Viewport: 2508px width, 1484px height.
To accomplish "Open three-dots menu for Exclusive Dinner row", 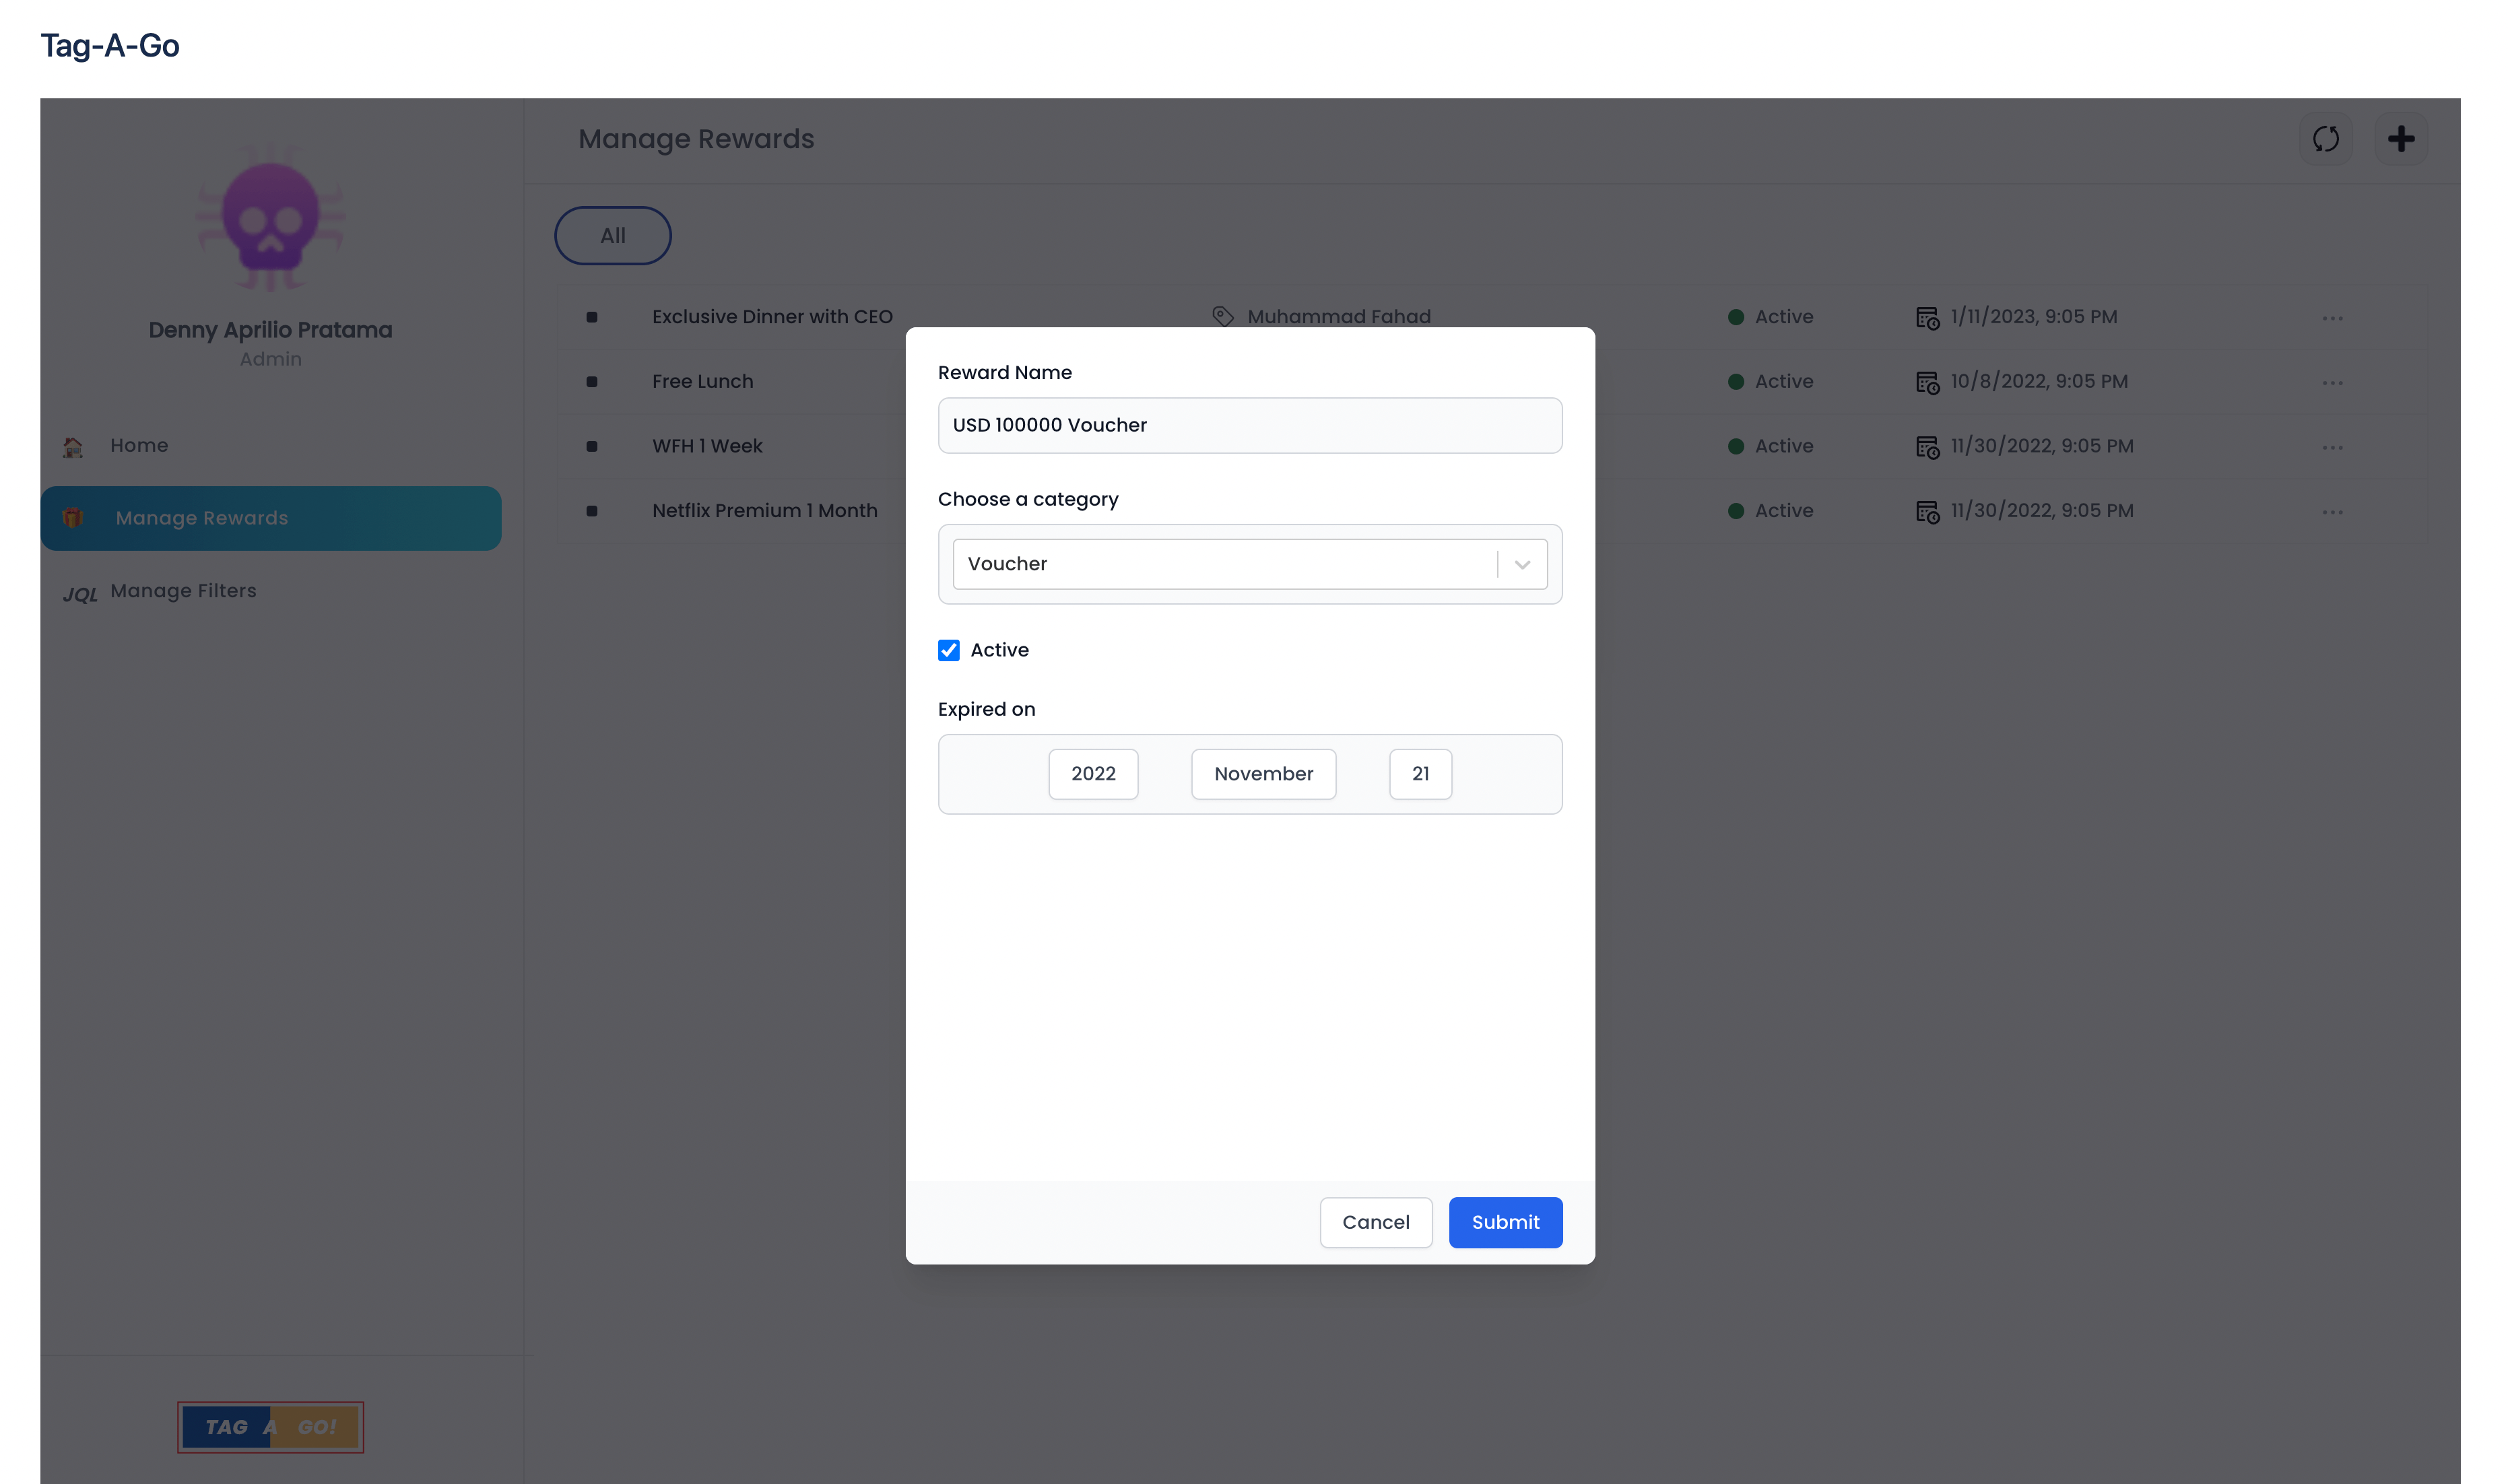I will click(2332, 318).
